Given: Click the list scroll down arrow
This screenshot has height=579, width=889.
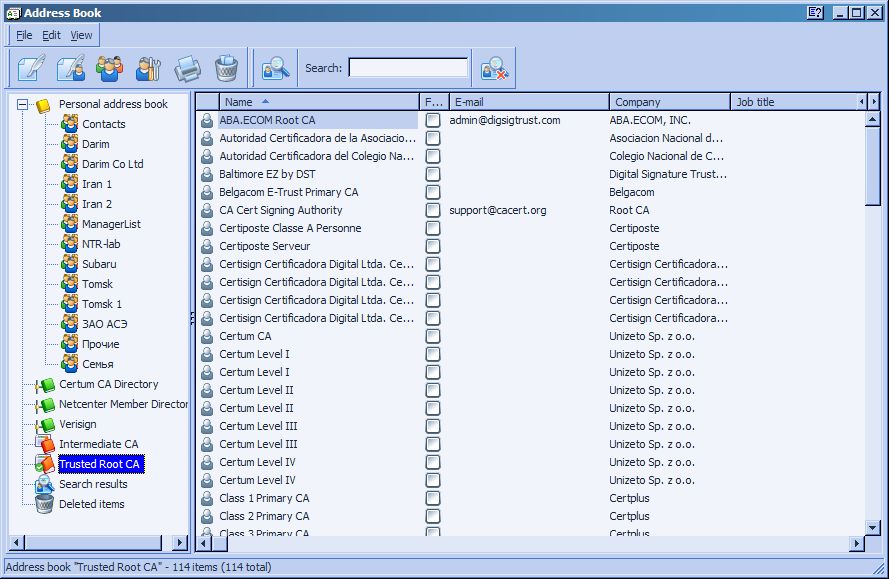Looking at the screenshot, I should point(873,528).
